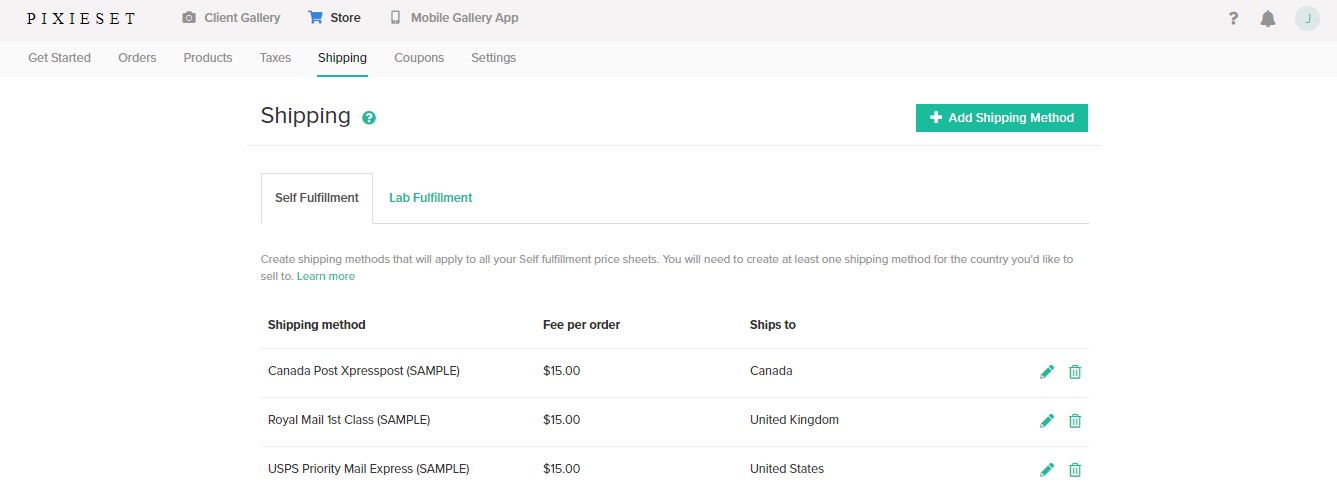
Task: Delete Canada Post Xpresspost shipping method
Action: (x=1075, y=372)
